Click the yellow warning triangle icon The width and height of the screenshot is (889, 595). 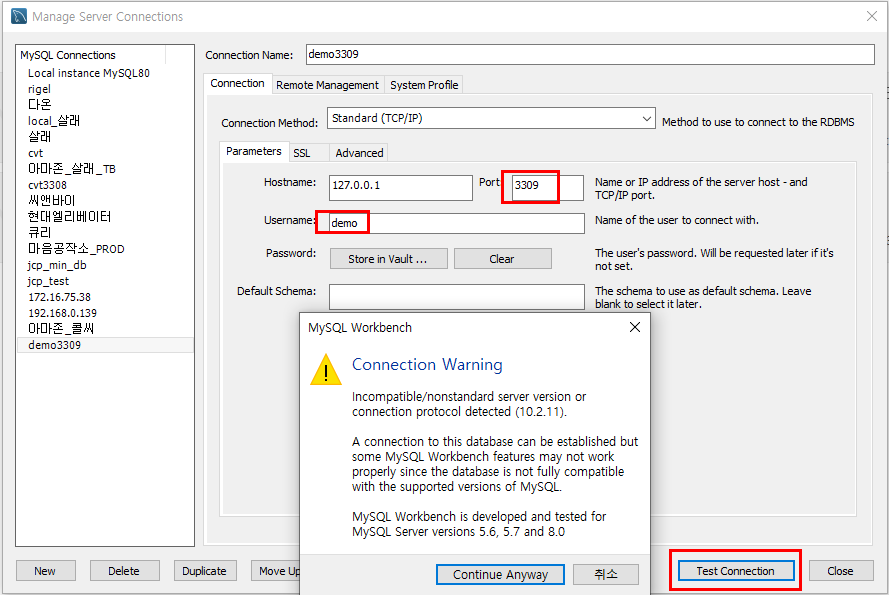pyautogui.click(x=325, y=370)
